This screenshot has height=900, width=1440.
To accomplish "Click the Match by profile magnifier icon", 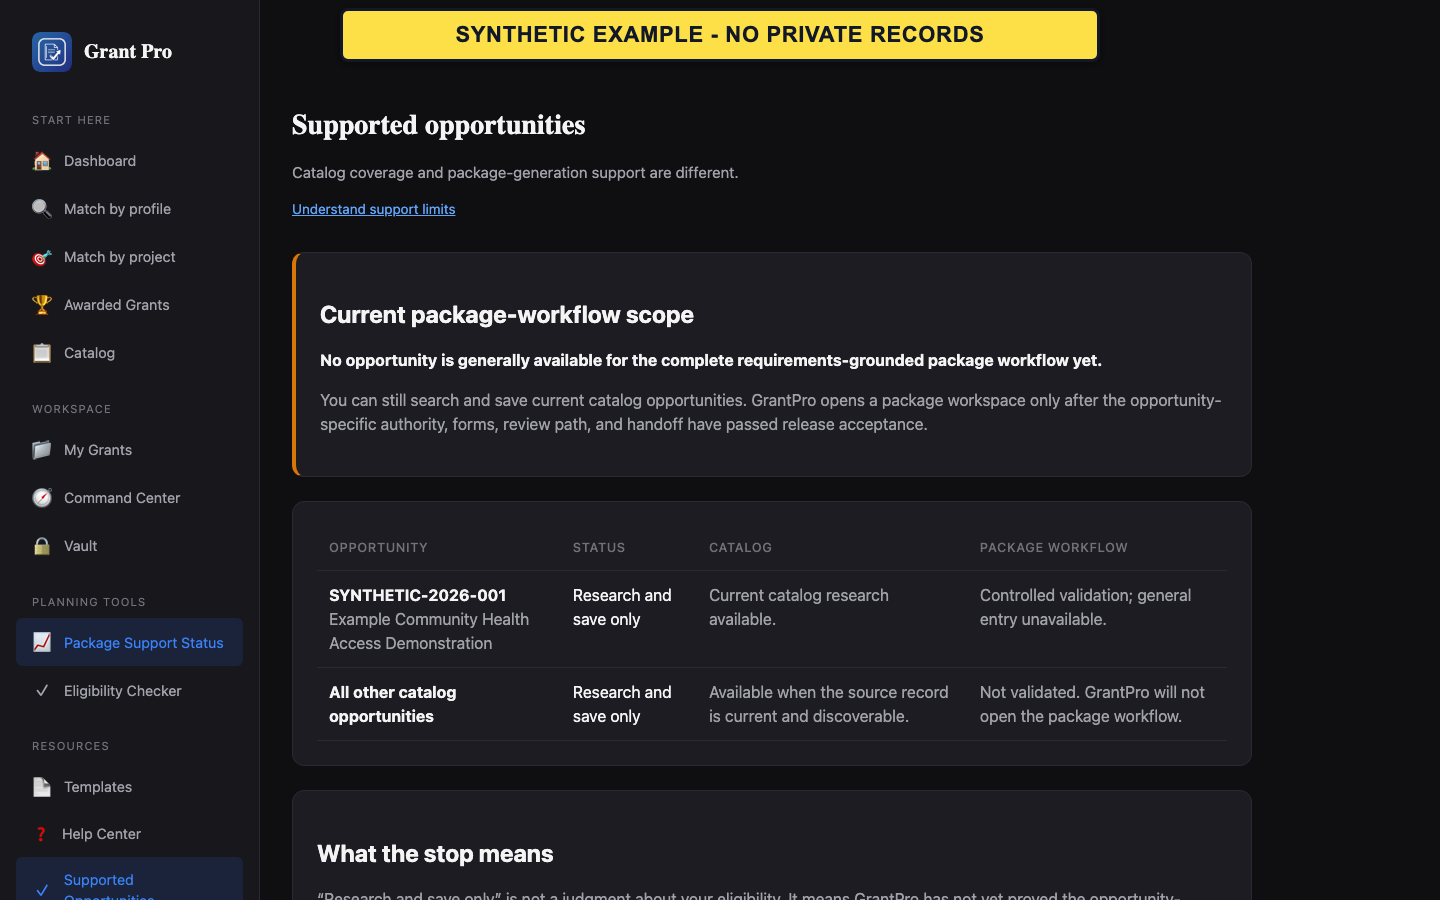I will coord(42,209).
